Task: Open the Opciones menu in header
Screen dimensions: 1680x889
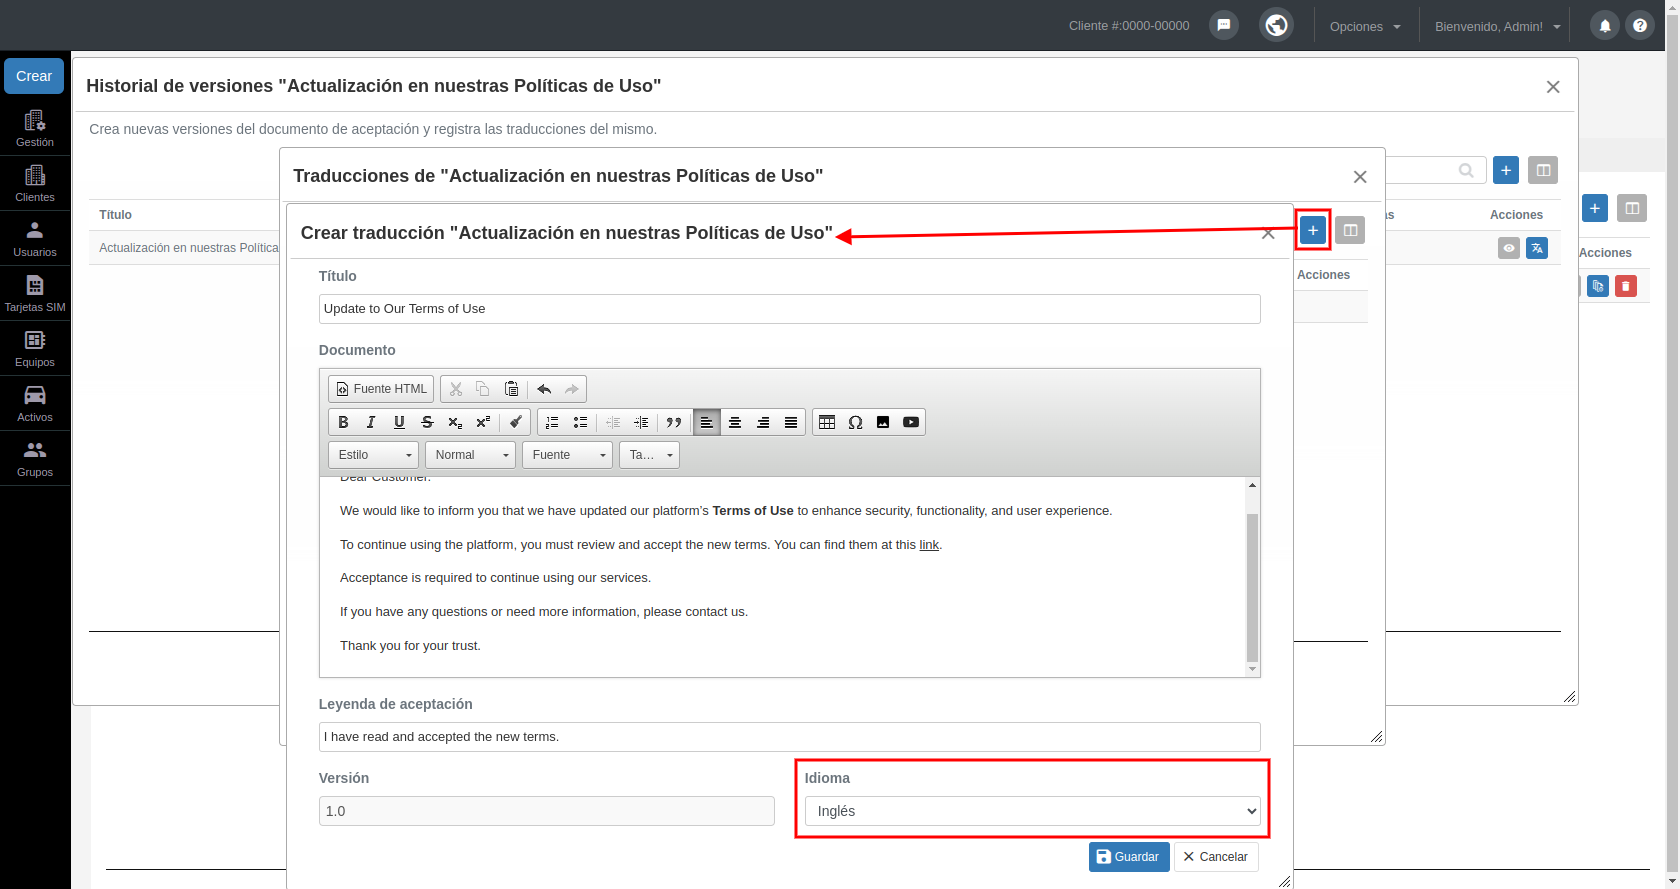Action: pyautogui.click(x=1365, y=26)
